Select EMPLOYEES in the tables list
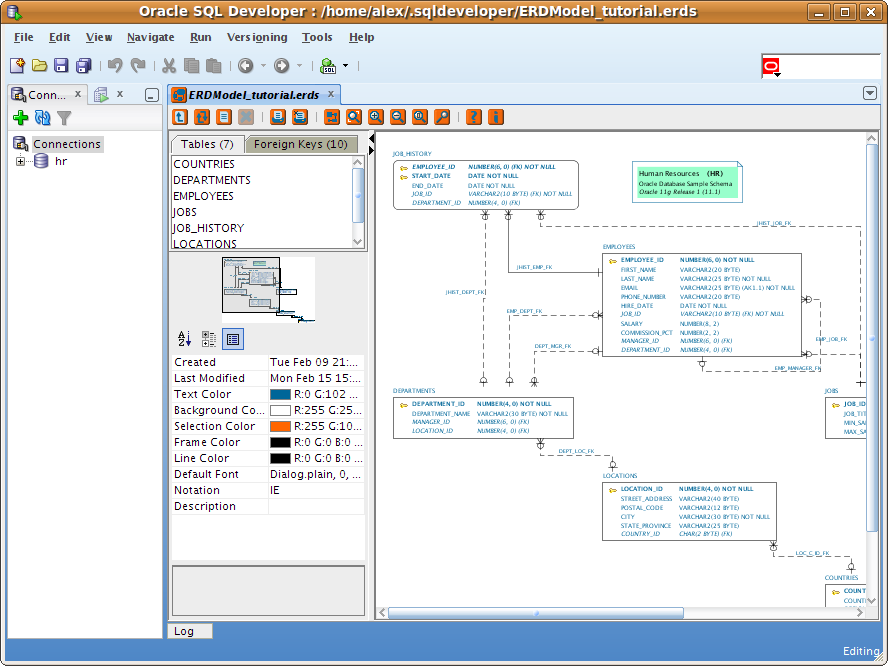 pyautogui.click(x=203, y=196)
